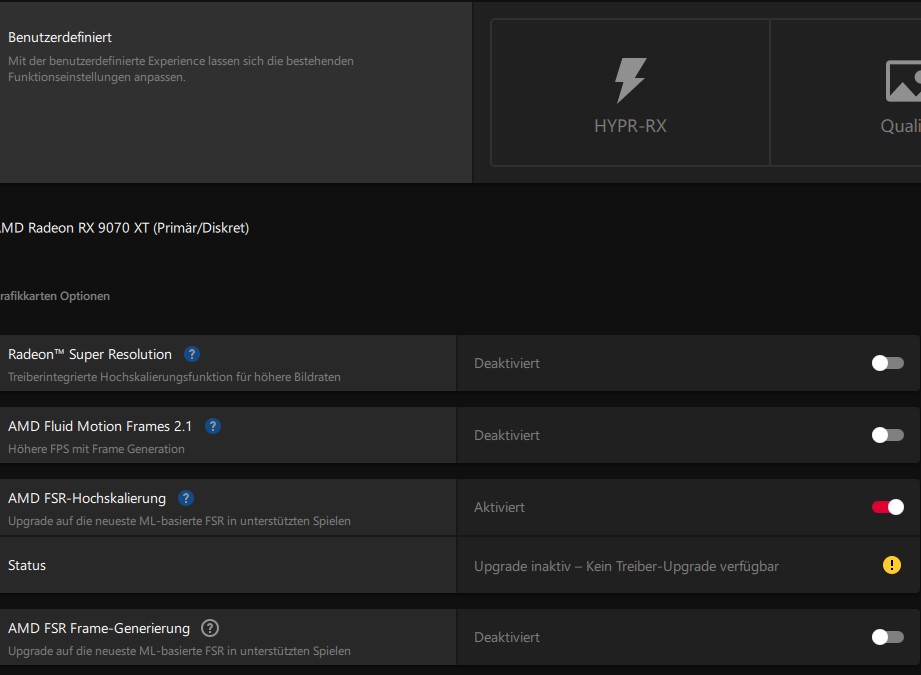The image size is (921, 675).
Task: Click Deaktiviert next to Radeon Super Resolution
Action: tap(506, 363)
